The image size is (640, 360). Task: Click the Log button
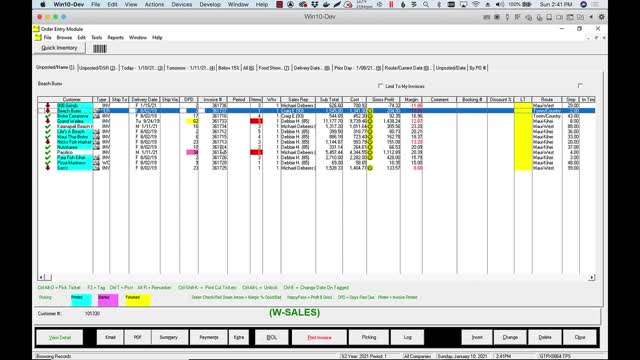[x=407, y=338]
